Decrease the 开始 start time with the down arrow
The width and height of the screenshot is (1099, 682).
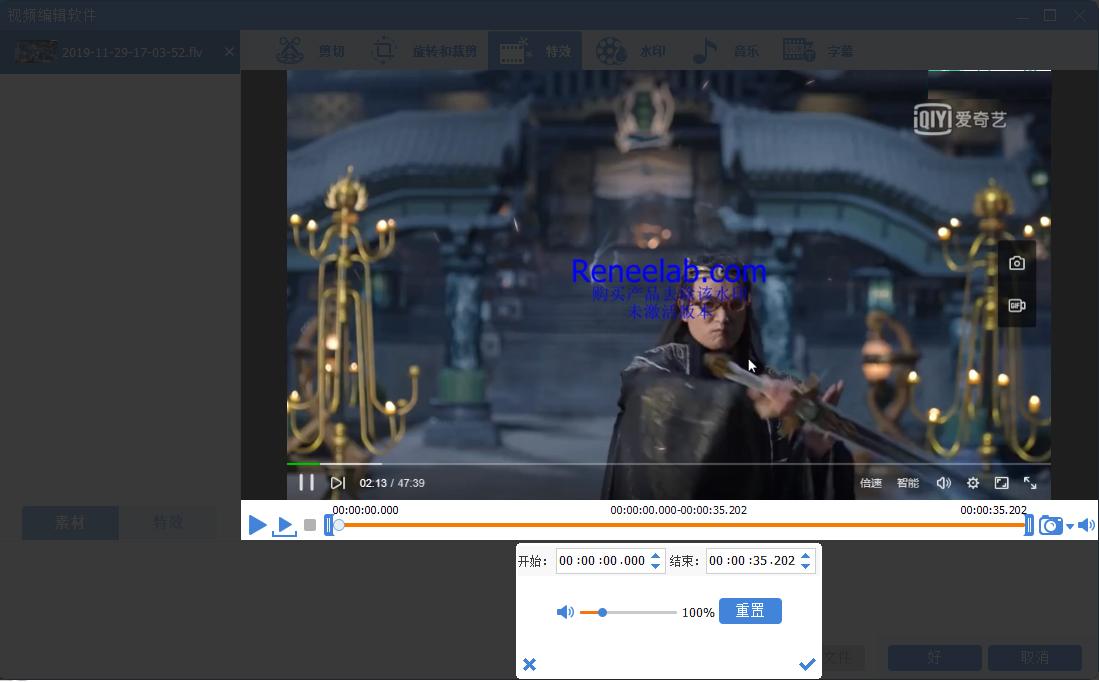(x=655, y=566)
